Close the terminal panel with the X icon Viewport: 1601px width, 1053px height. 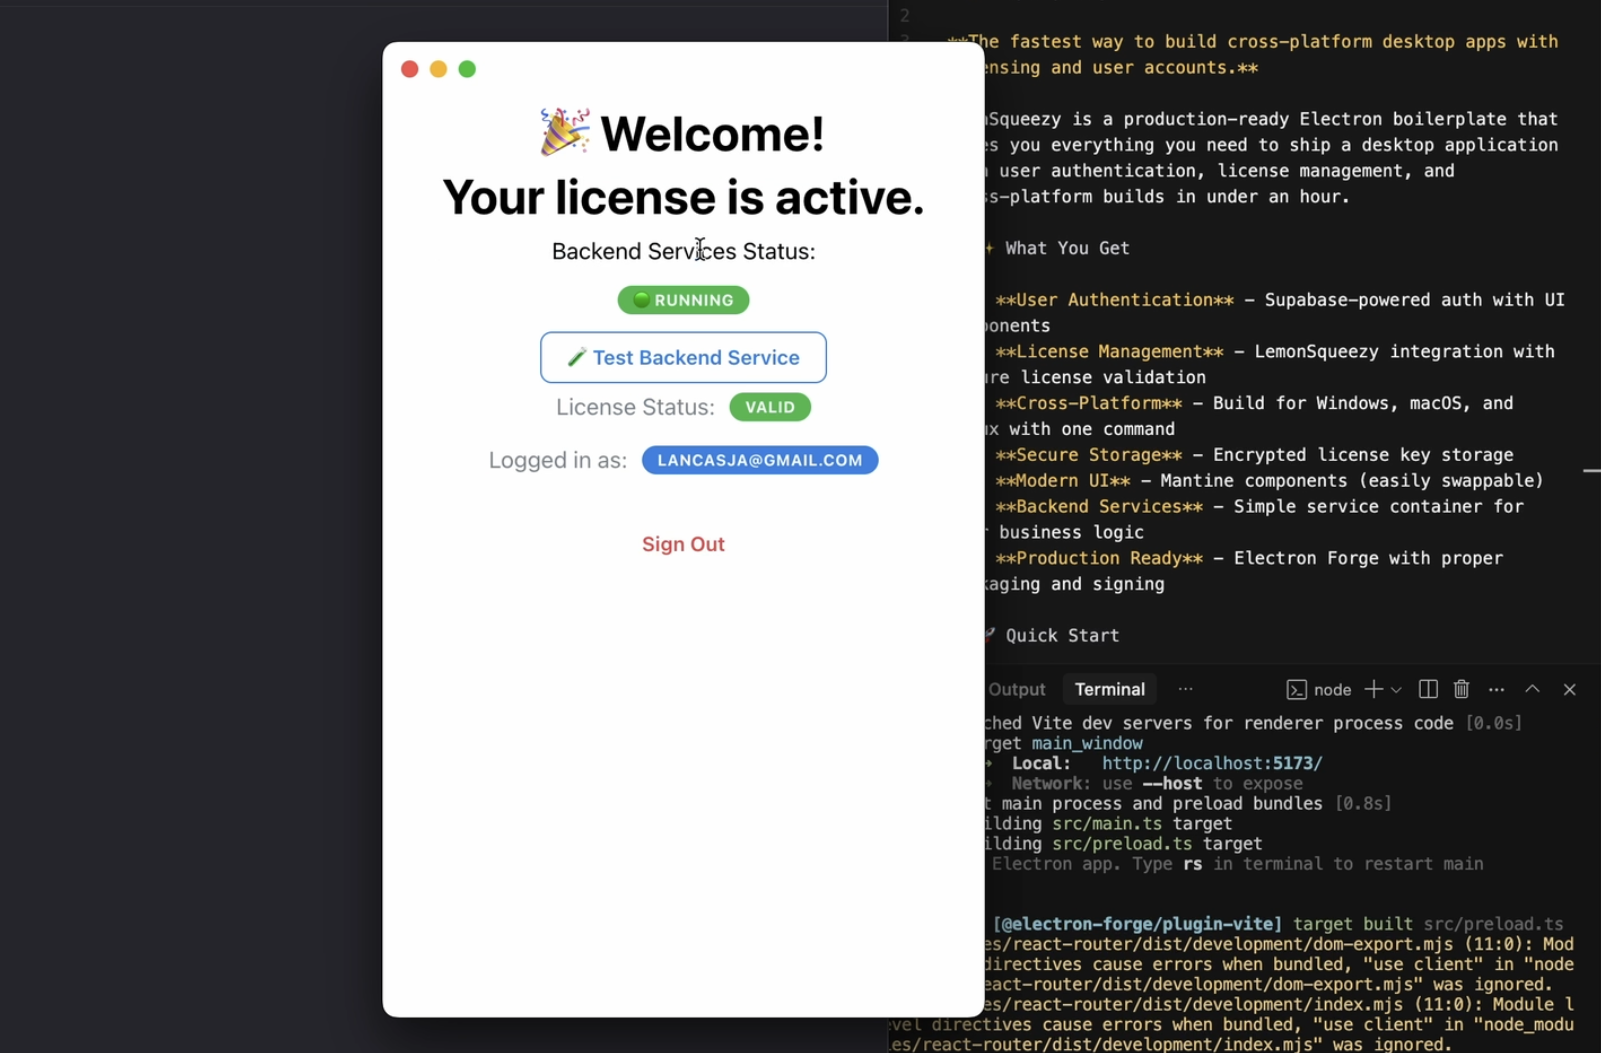[1568, 689]
